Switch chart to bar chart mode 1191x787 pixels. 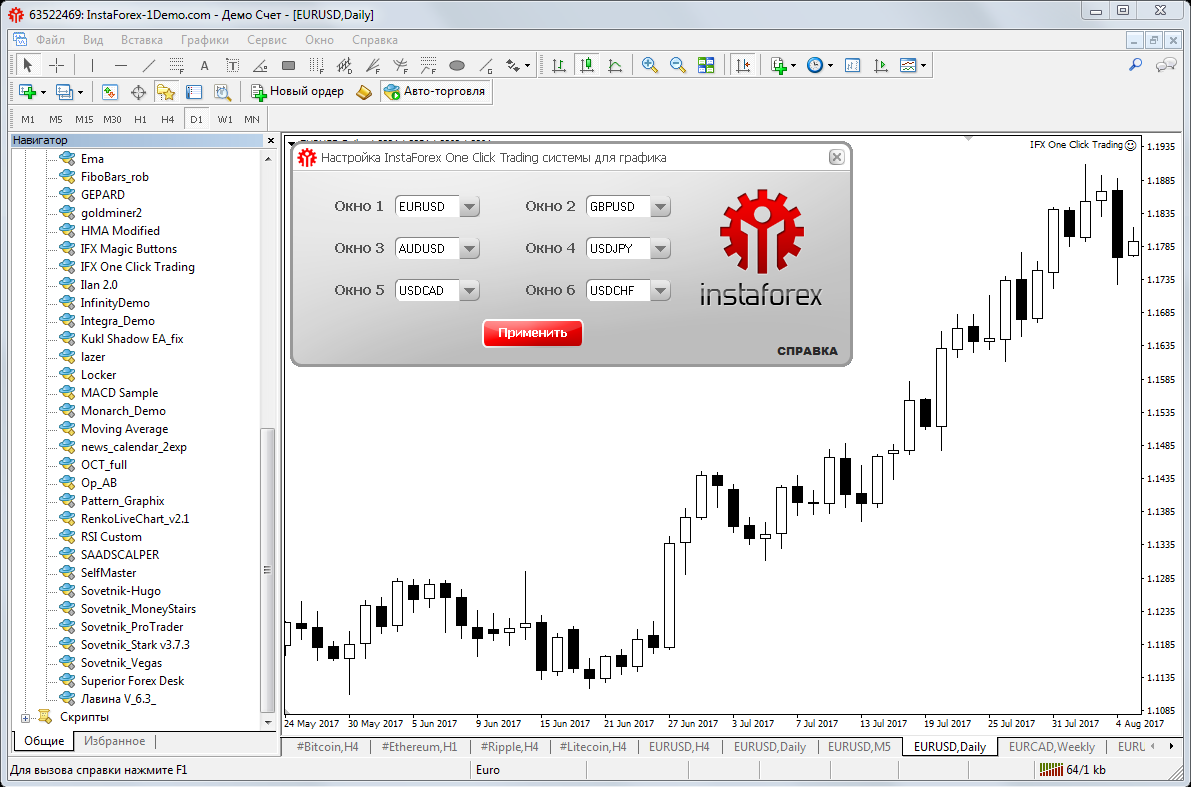tap(558, 65)
